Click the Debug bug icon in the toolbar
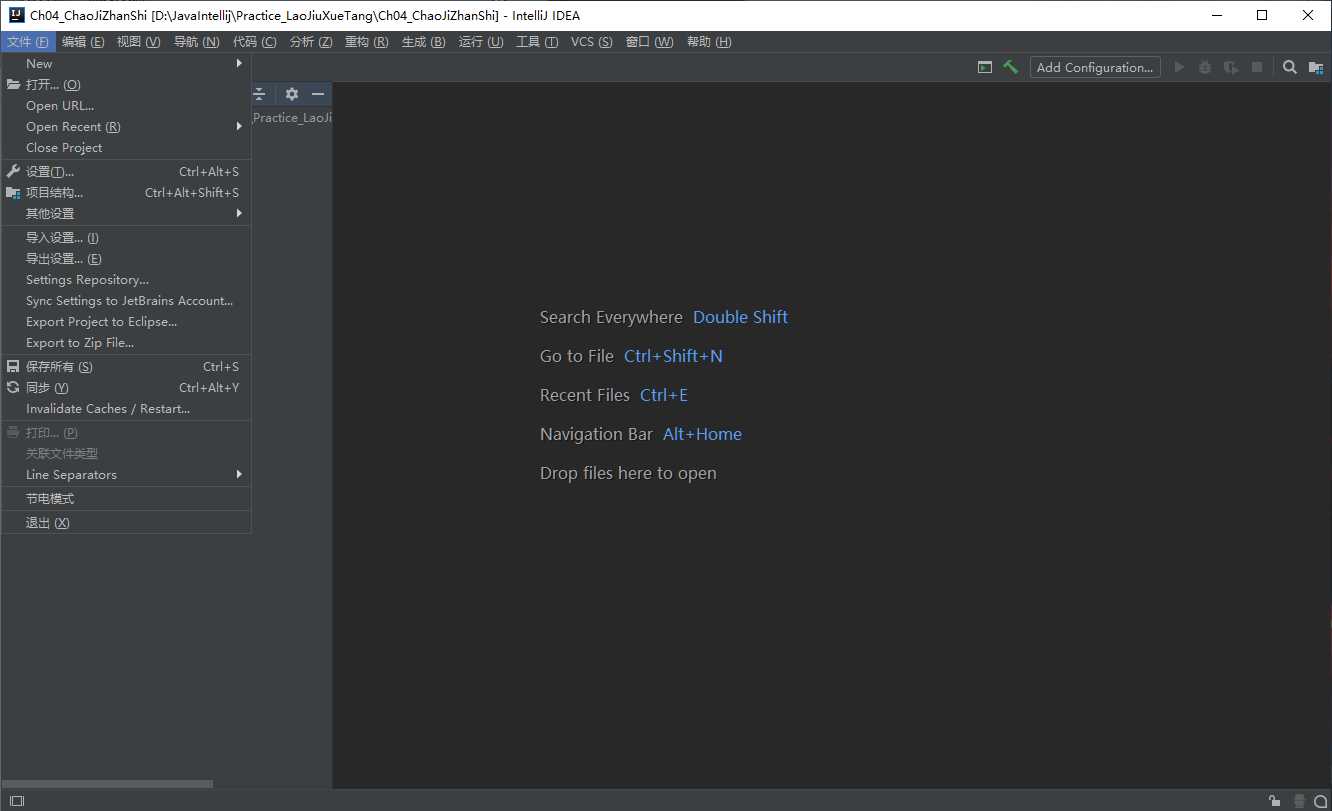The image size is (1332, 811). point(1205,67)
